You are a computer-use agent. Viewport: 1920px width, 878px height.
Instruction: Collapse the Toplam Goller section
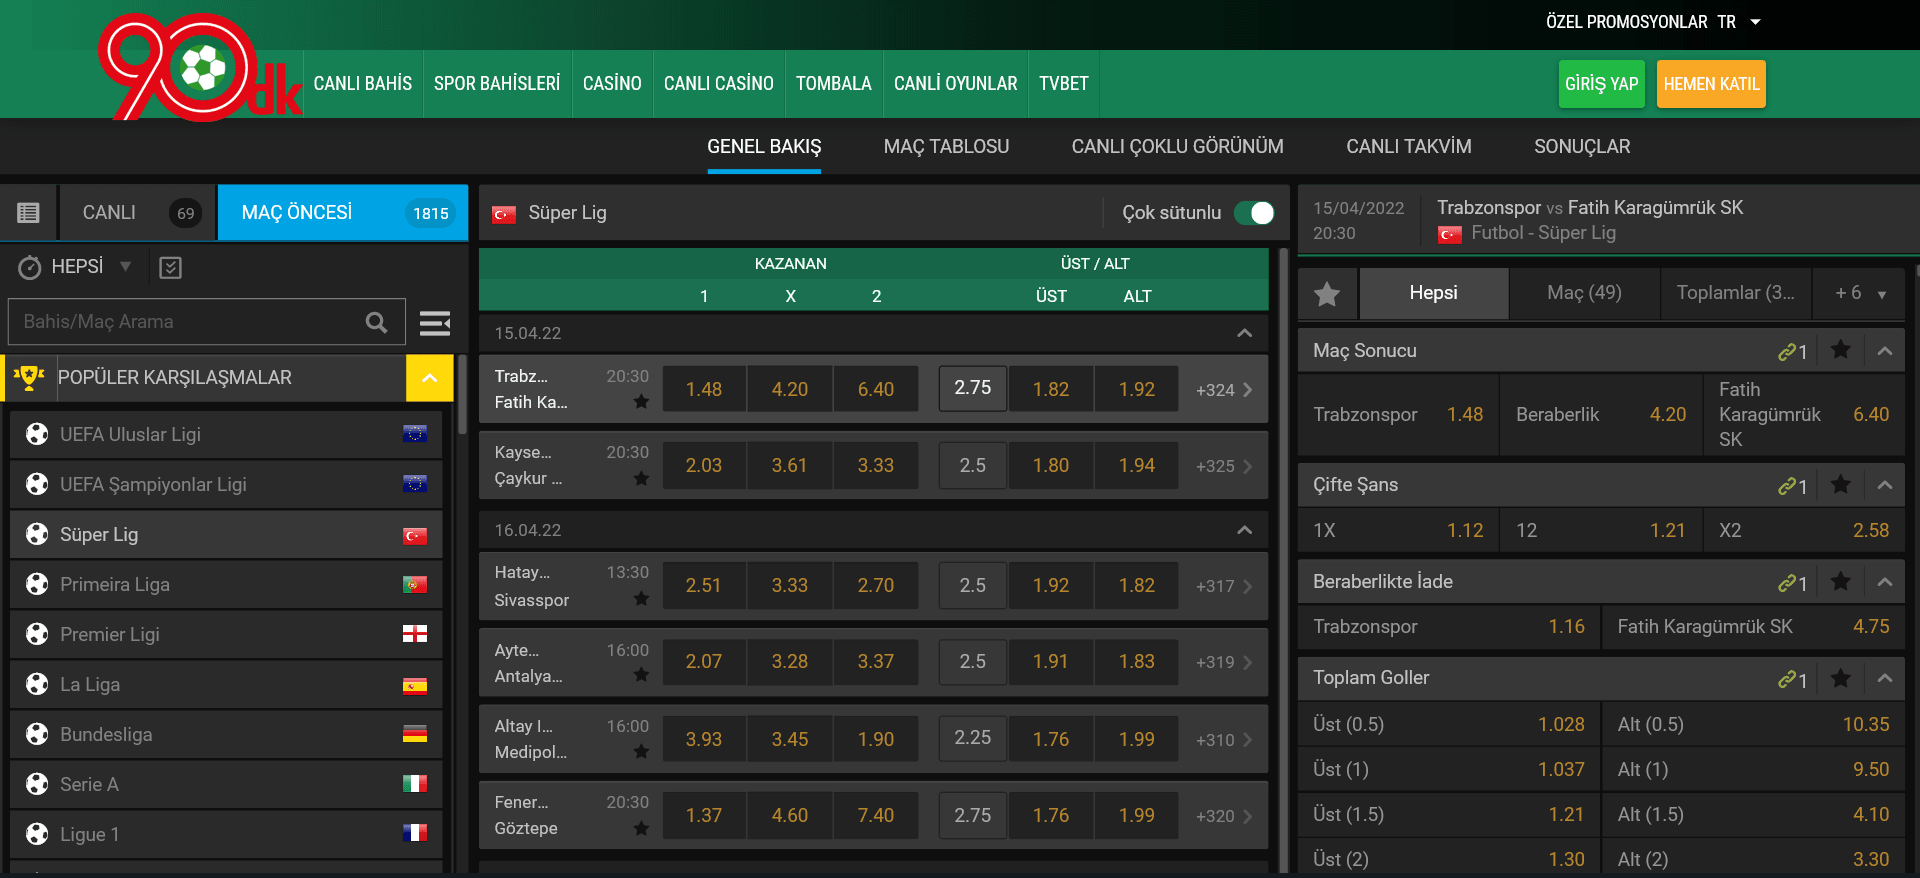1885,678
